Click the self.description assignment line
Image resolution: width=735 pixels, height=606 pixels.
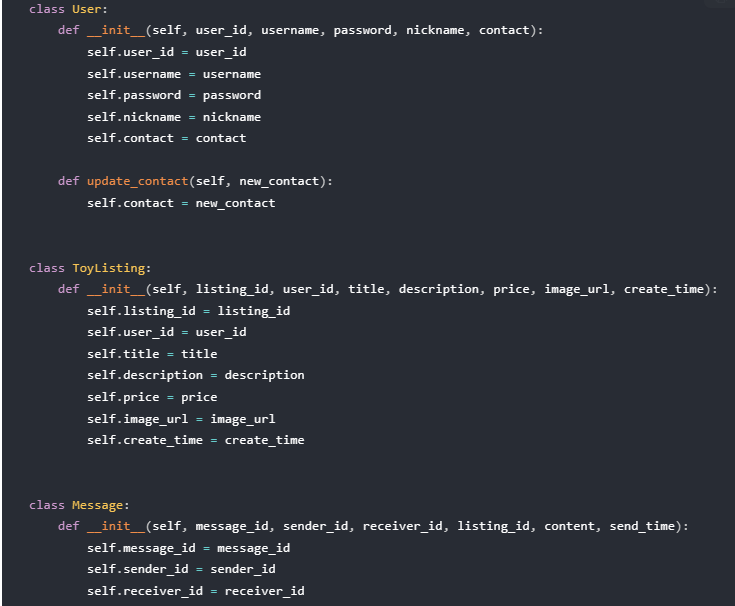click(195, 375)
